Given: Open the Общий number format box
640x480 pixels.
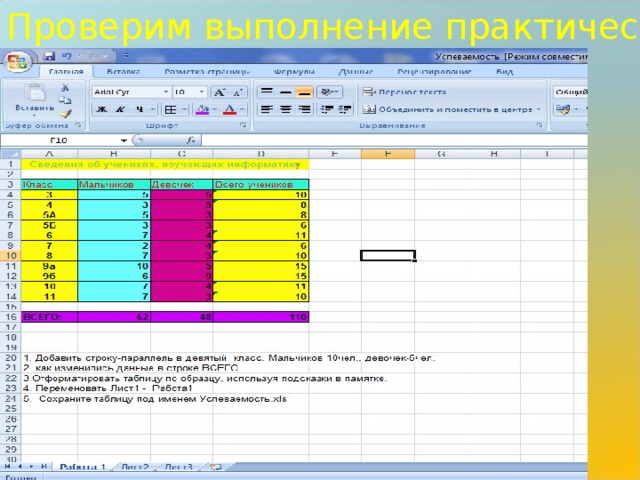Looking at the screenshot, I should coord(571,92).
